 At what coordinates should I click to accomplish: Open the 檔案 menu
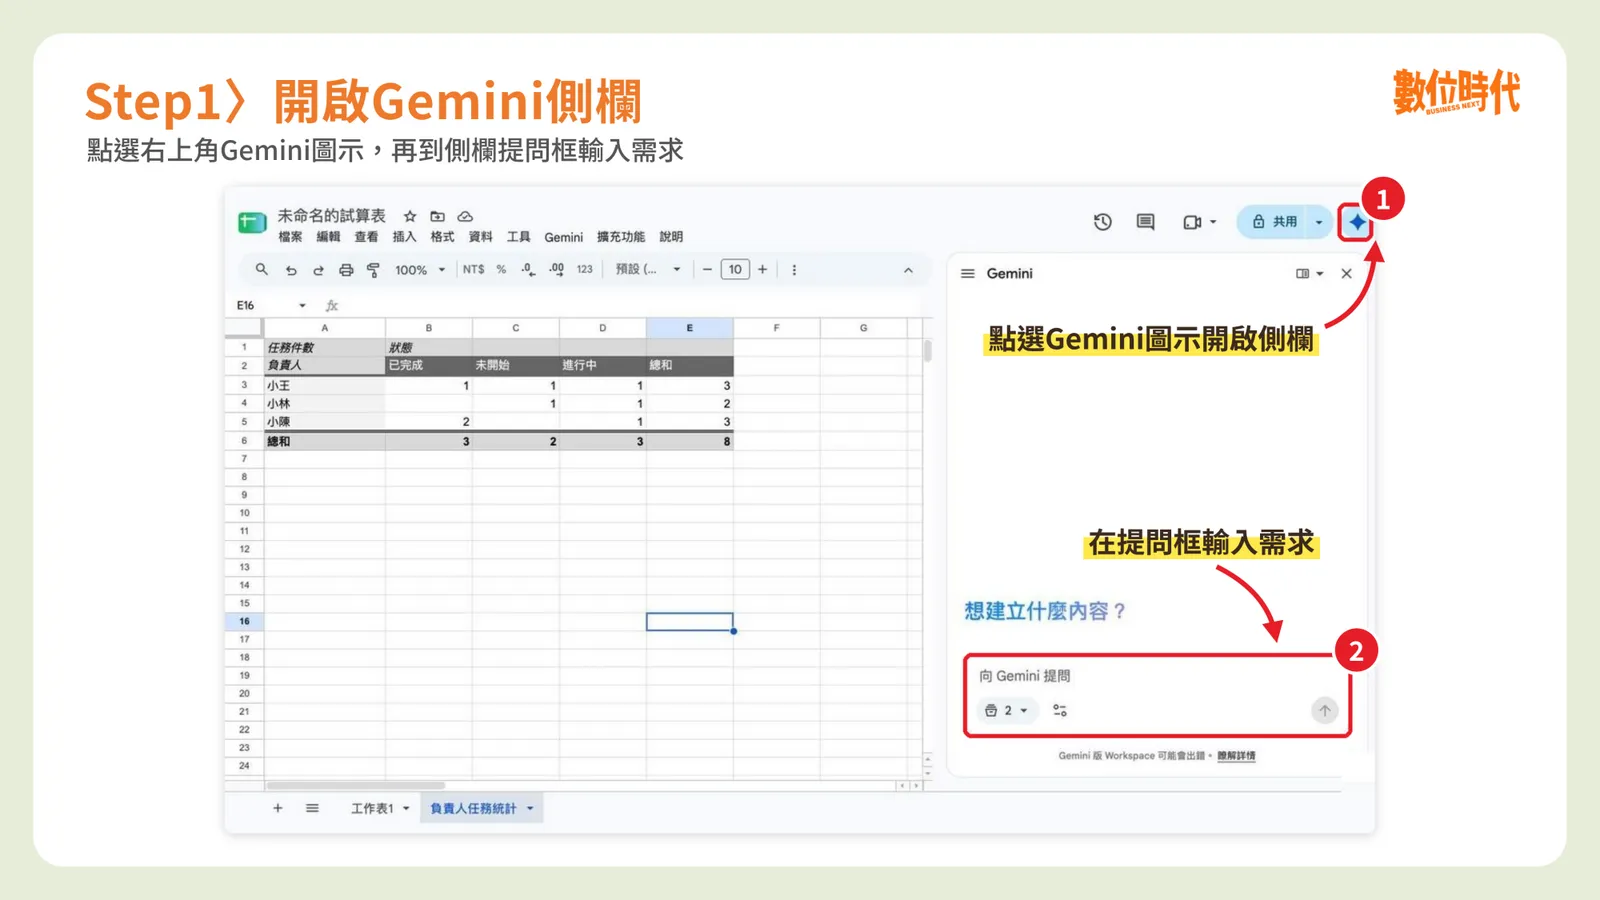coord(290,237)
